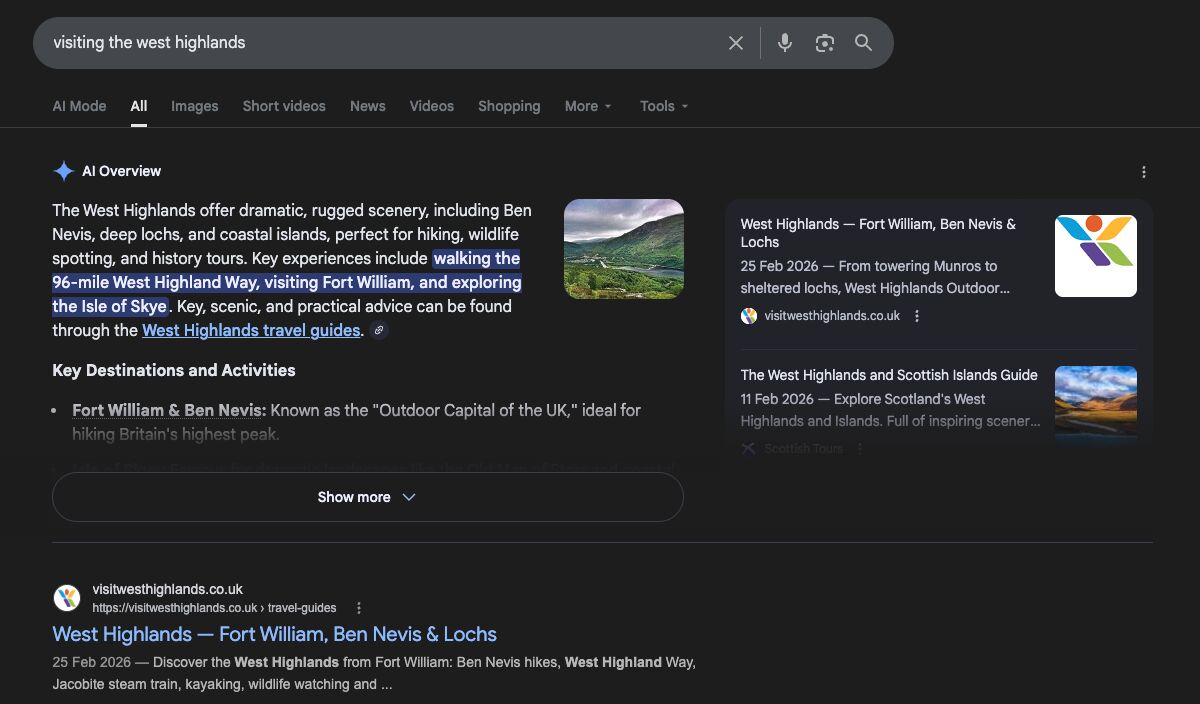
Task: Open AI Overview three-dot options menu
Action: (x=1144, y=172)
